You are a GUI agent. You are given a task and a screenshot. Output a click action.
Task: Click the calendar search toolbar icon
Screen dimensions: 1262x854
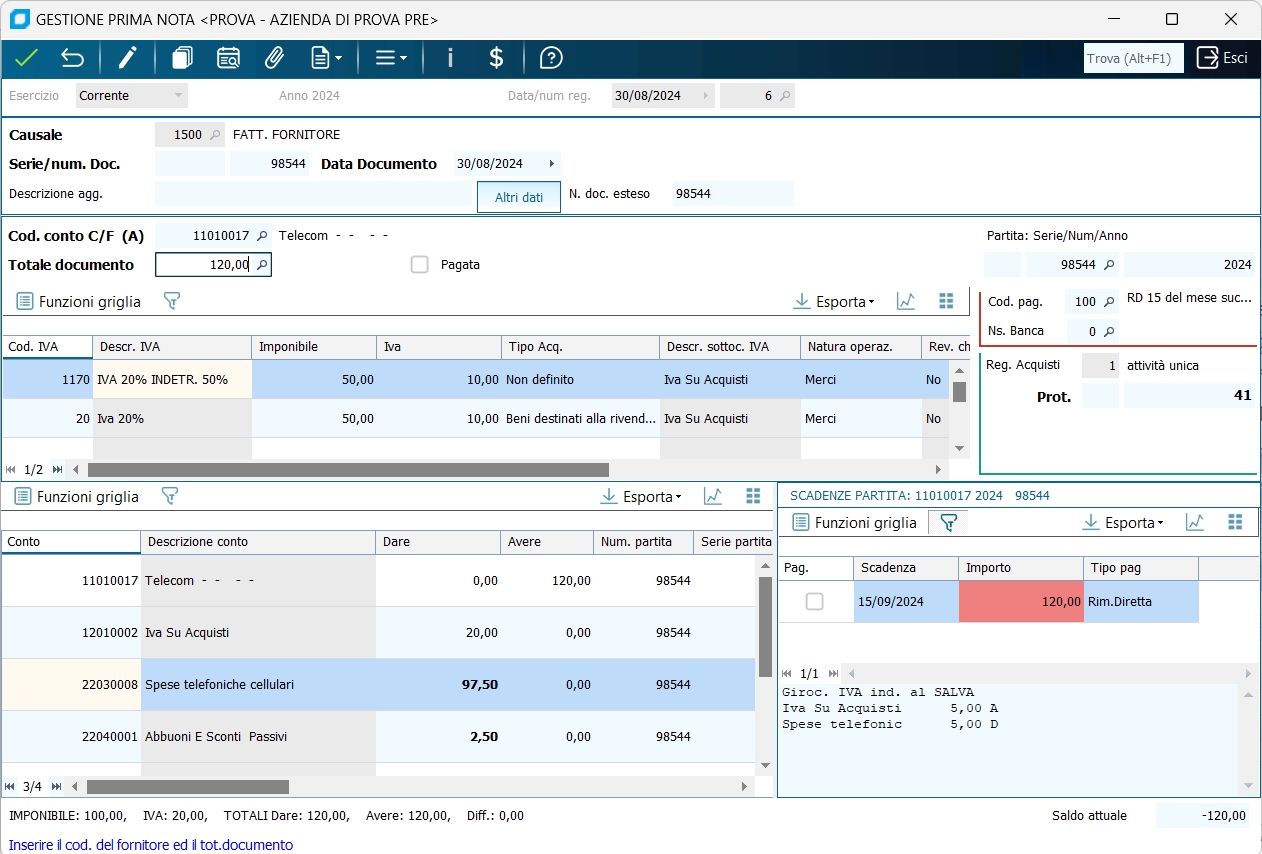[x=228, y=58]
